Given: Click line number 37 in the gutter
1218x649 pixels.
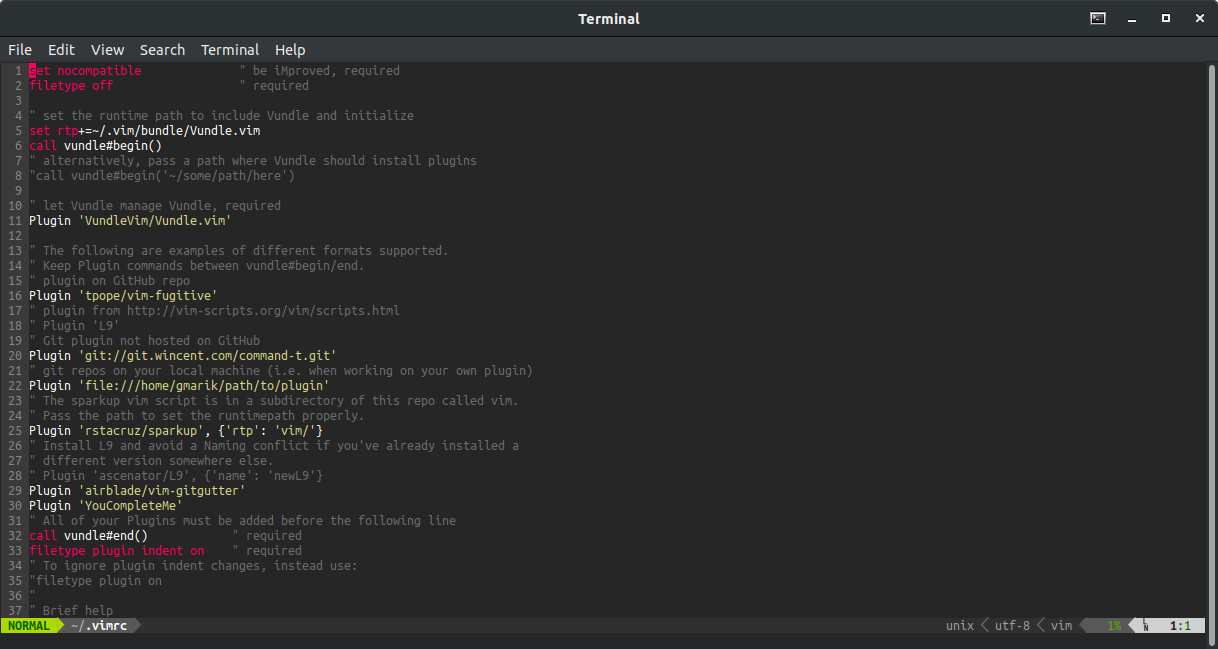Looking at the screenshot, I should tap(15, 611).
